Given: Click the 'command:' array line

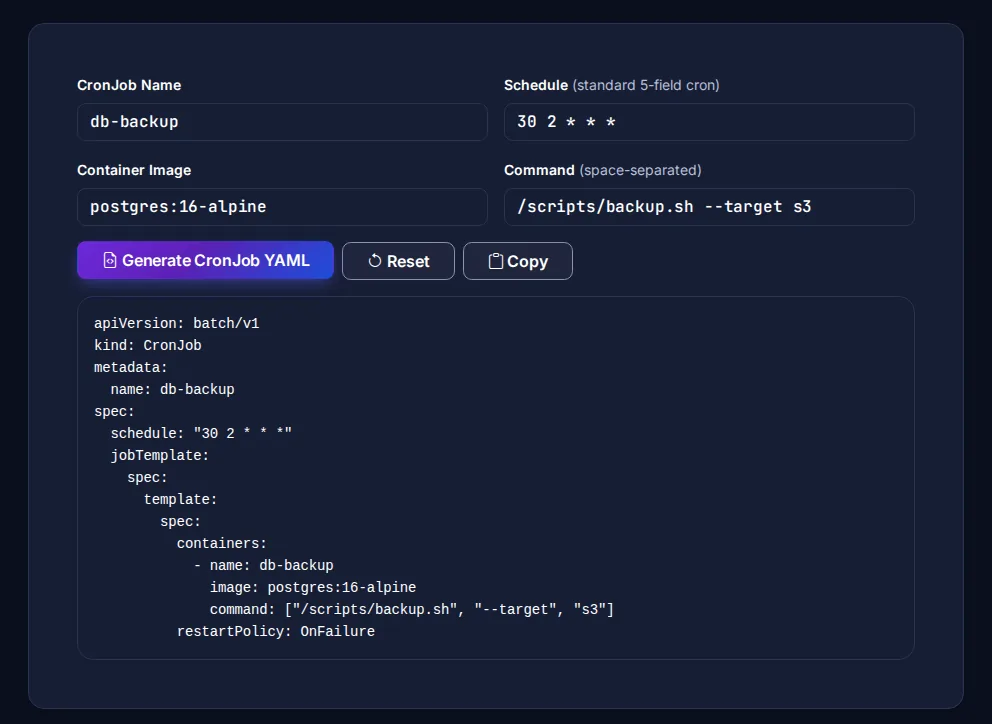Looking at the screenshot, I should tap(412, 609).
